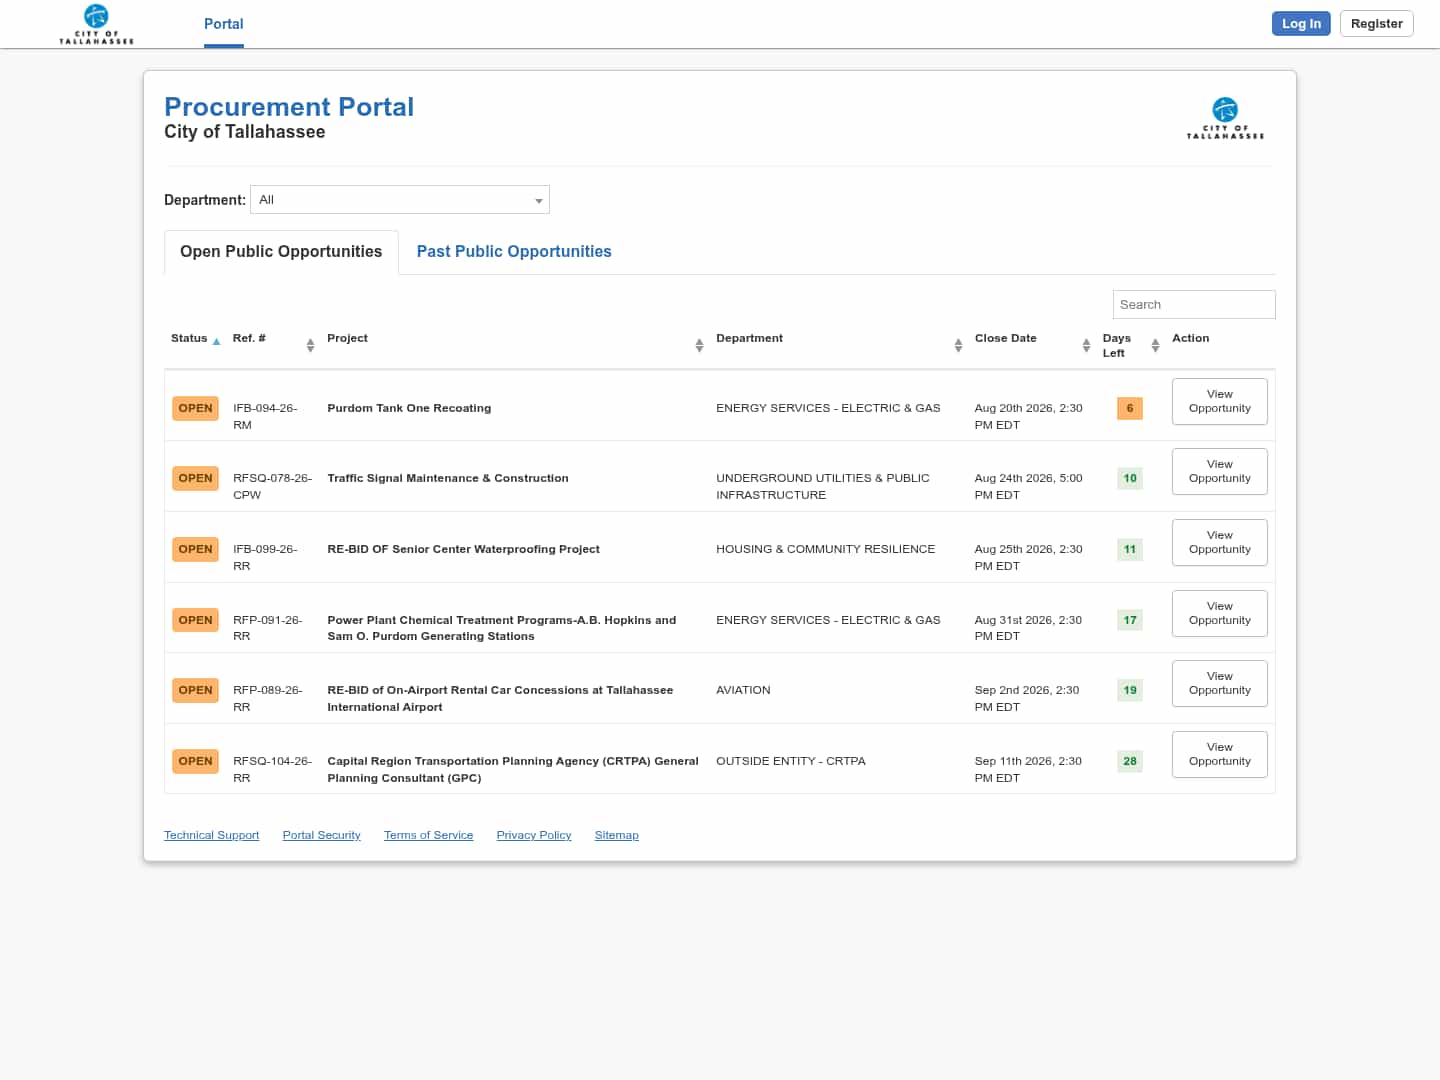
Task: Click 'Capital Region Transportation Planning Agency' project title
Action: click(513, 769)
